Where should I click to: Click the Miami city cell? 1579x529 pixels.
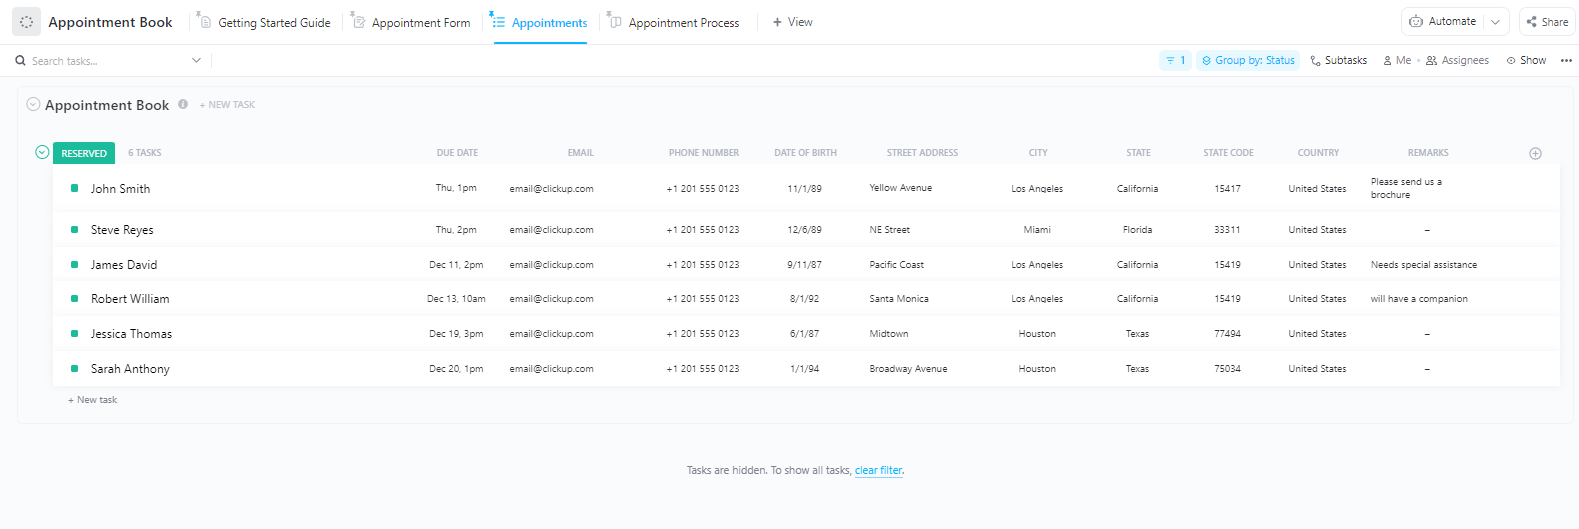[x=1037, y=230]
